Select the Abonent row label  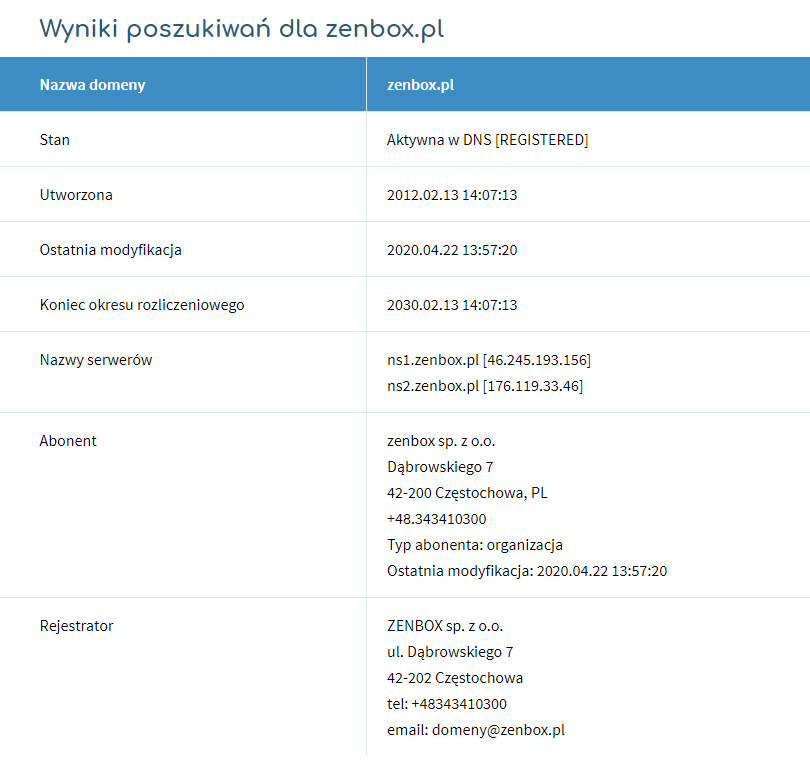pos(68,440)
